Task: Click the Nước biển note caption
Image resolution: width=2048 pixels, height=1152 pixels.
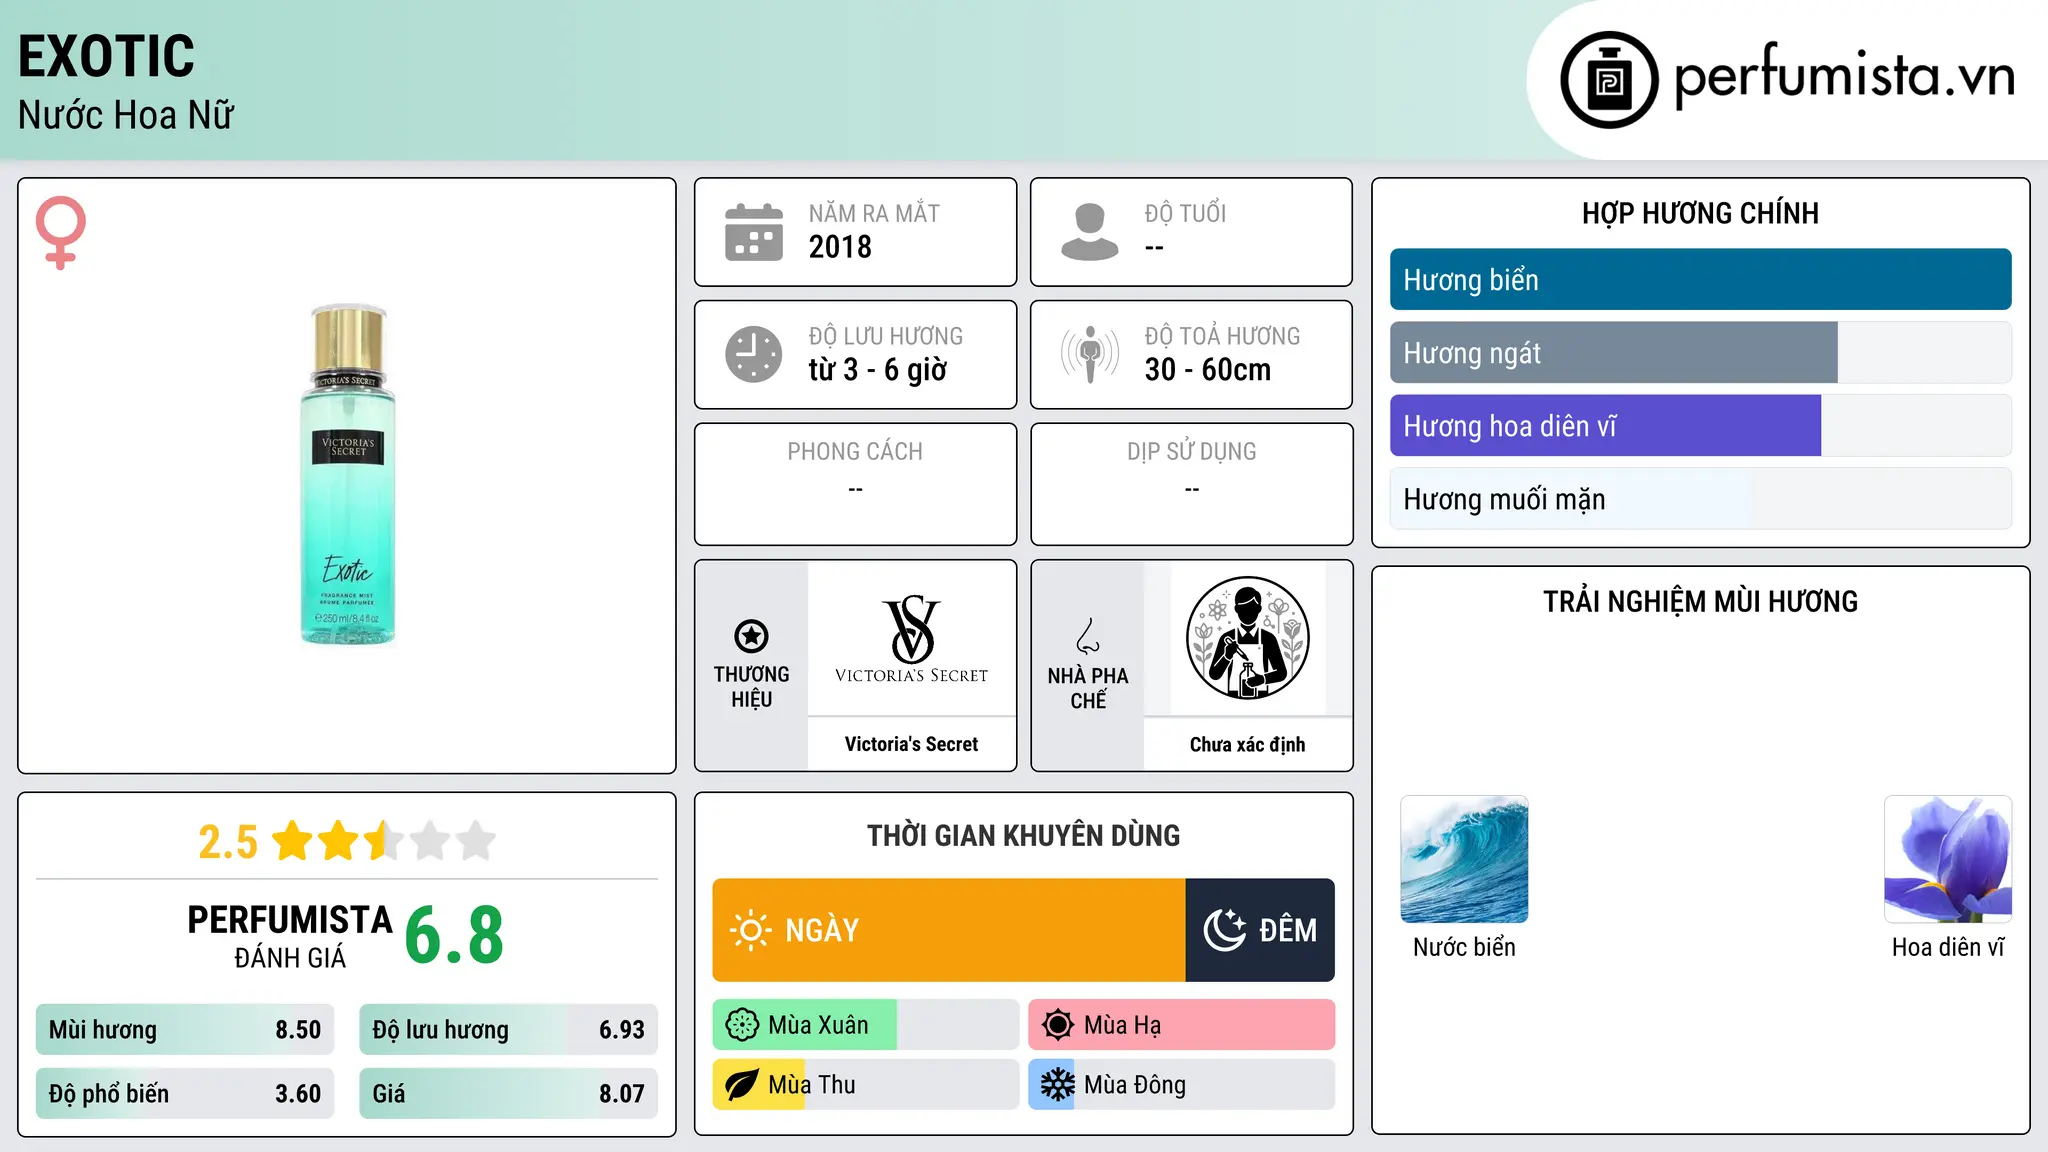Action: point(1464,947)
